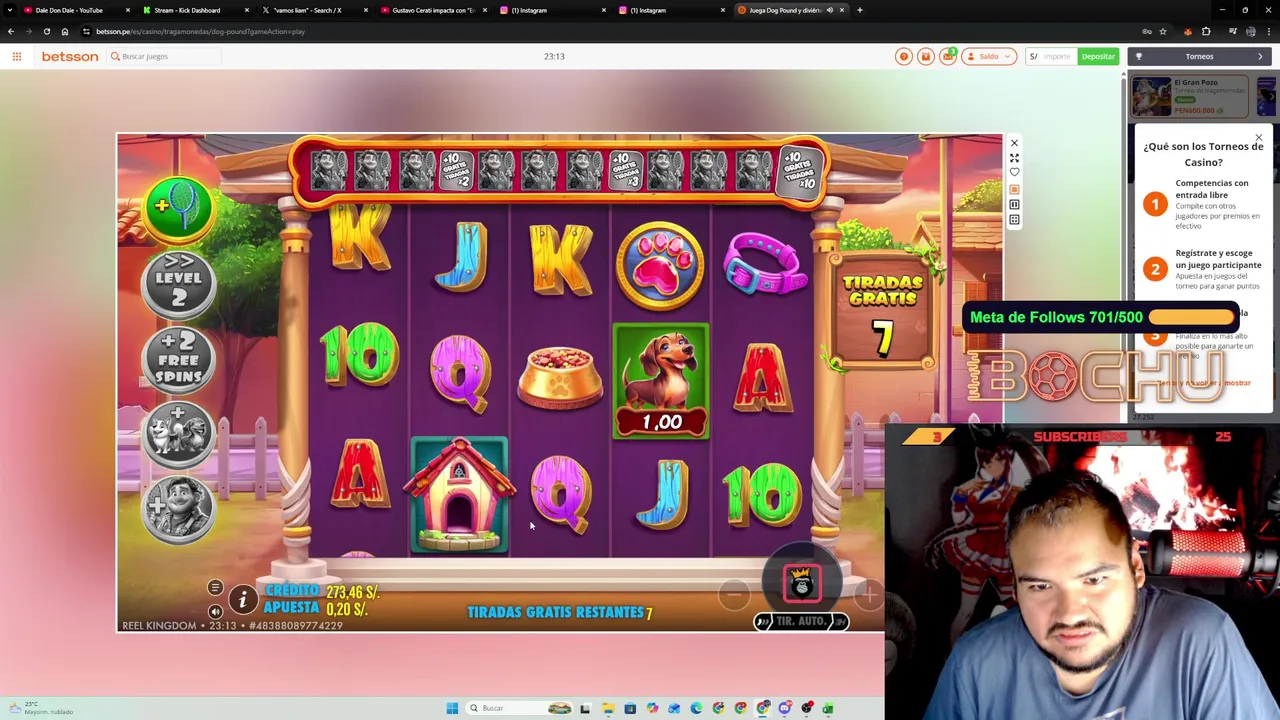Click the gorilla spin button
This screenshot has width=1280, height=720.
pos(801,585)
